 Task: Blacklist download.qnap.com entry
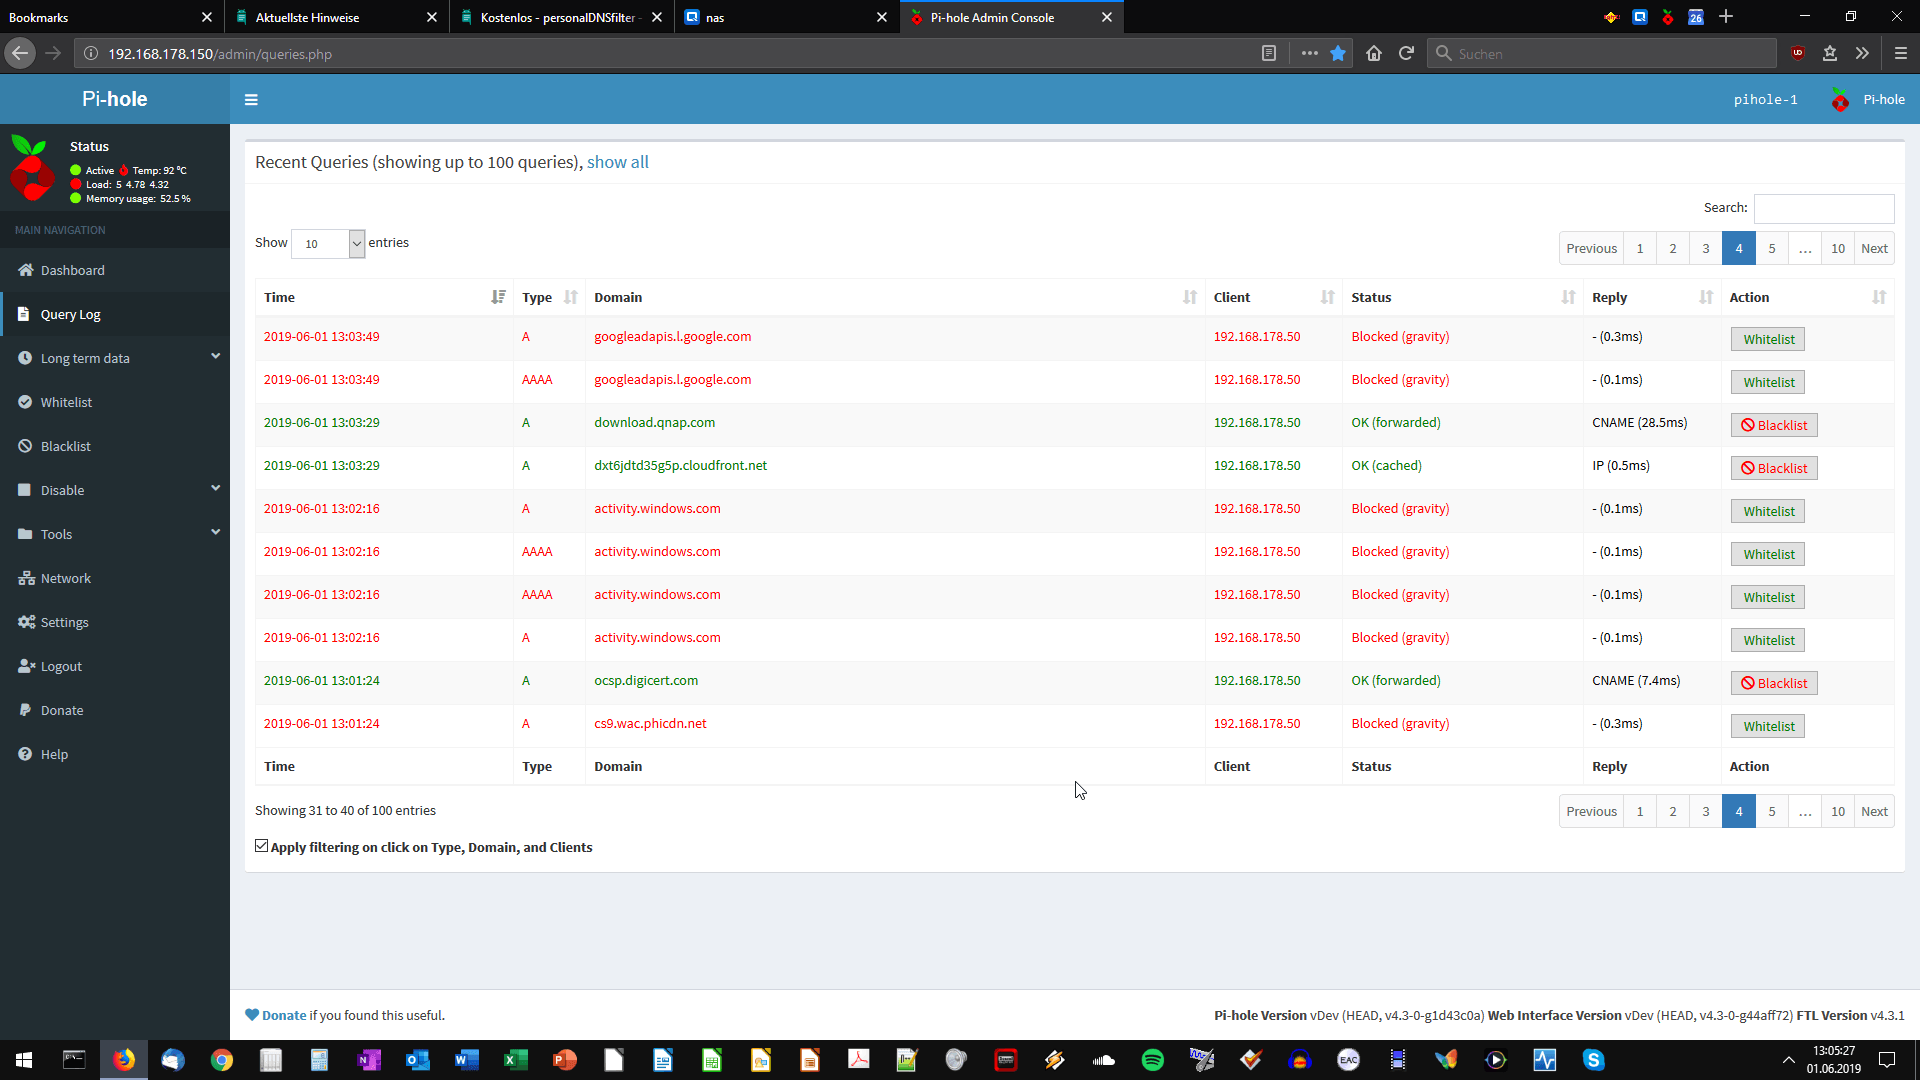1774,426
